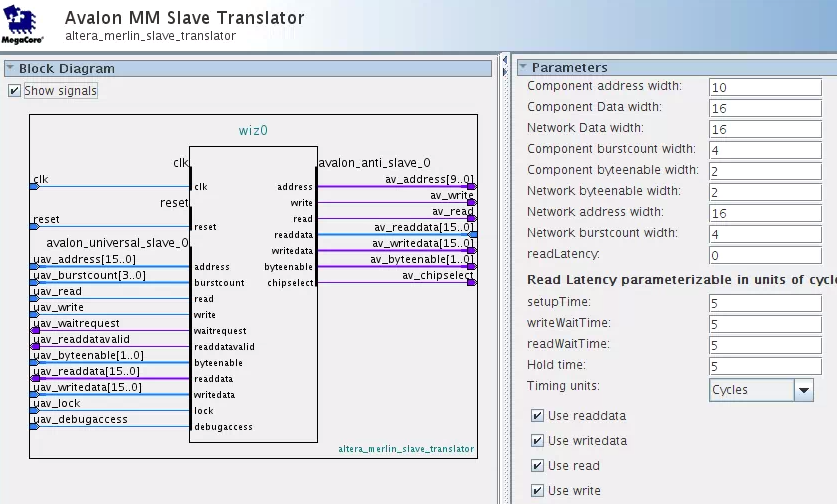Image resolution: width=837 pixels, height=504 pixels.
Task: Toggle the Use write checkbox
Action: click(537, 490)
